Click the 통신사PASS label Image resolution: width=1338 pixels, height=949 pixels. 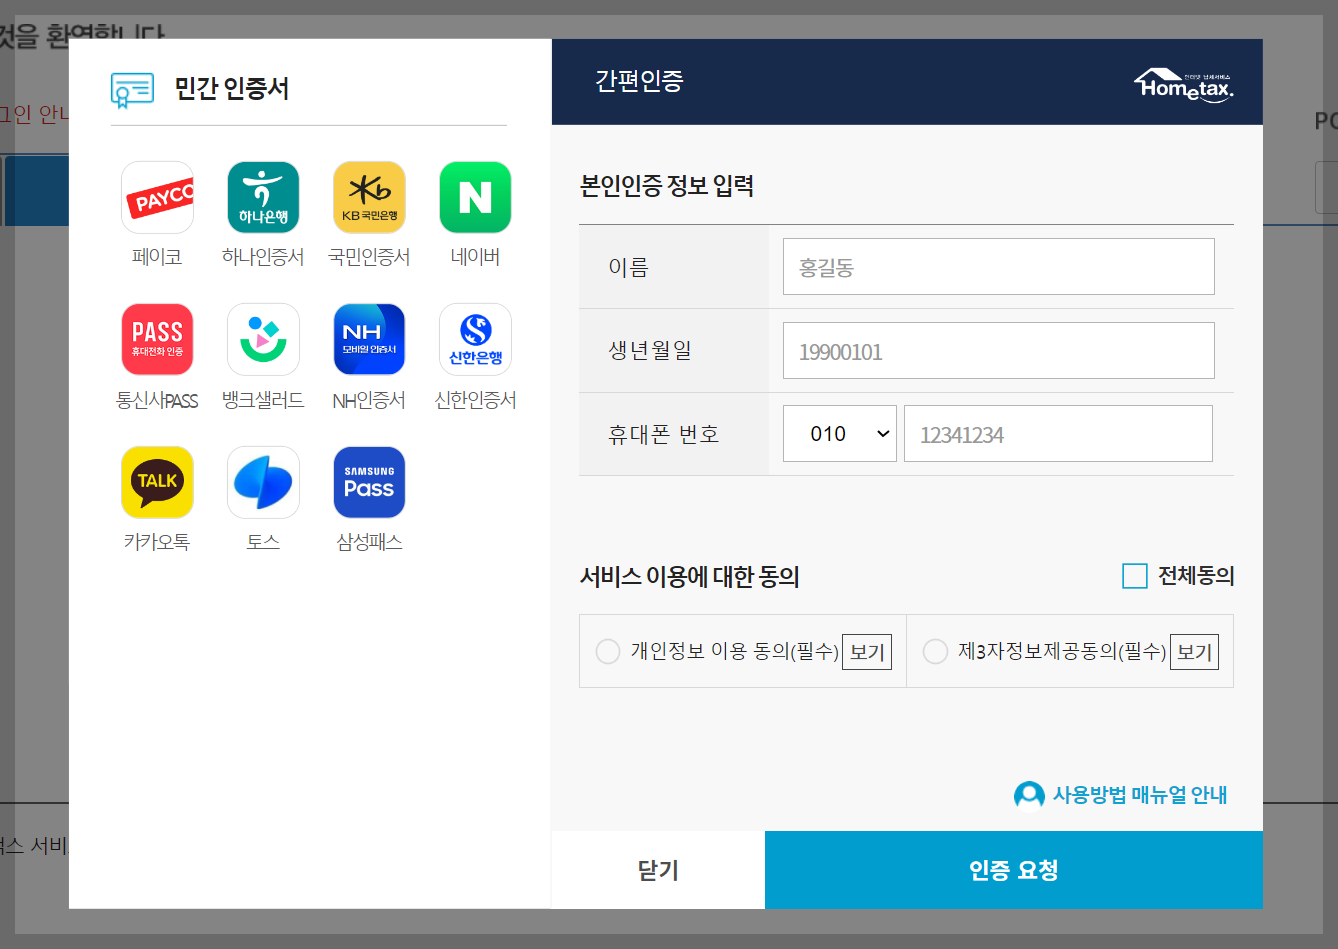157,400
